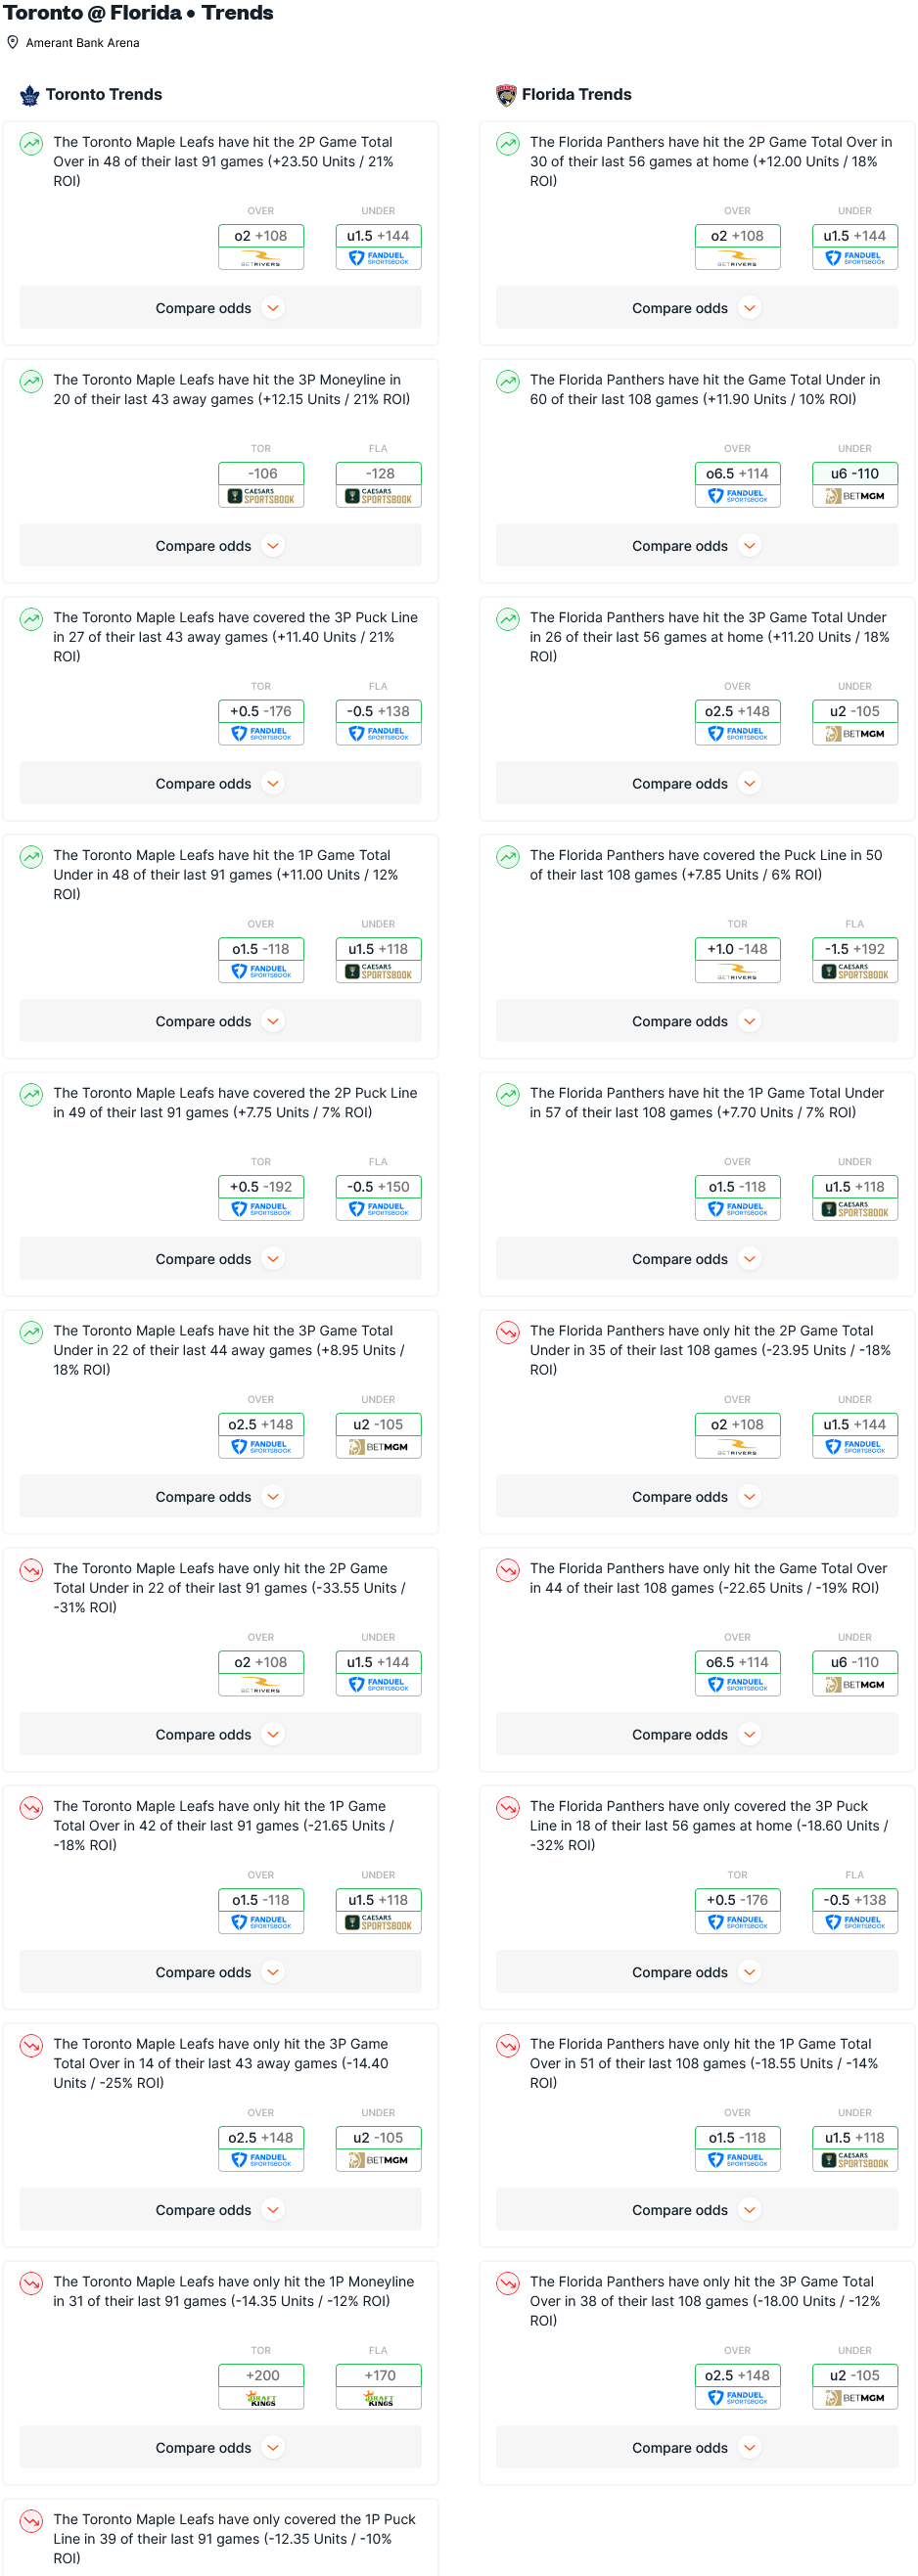Pick the FLA +170 DraftKings odds

pos(378,2375)
